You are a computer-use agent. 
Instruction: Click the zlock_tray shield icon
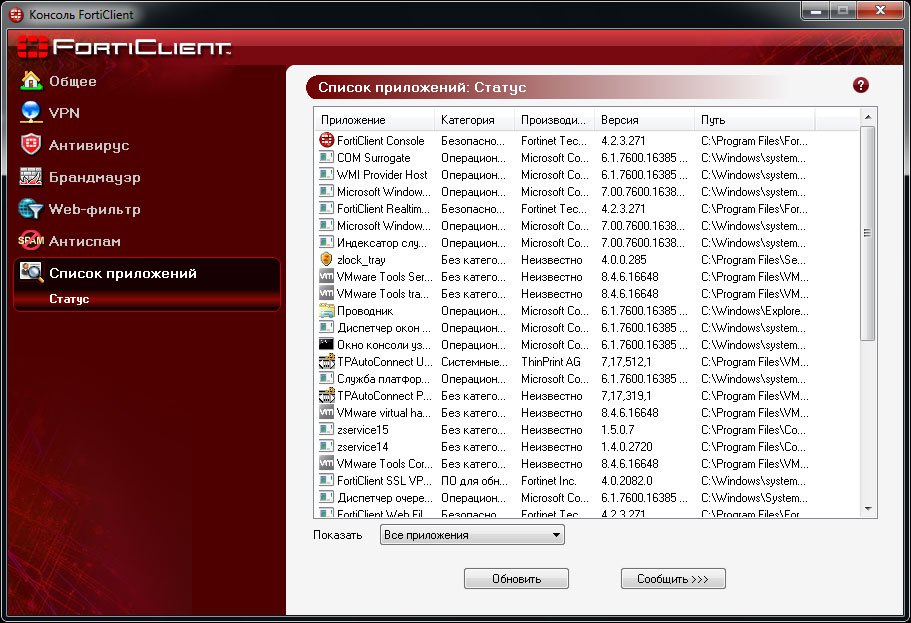tap(327, 259)
